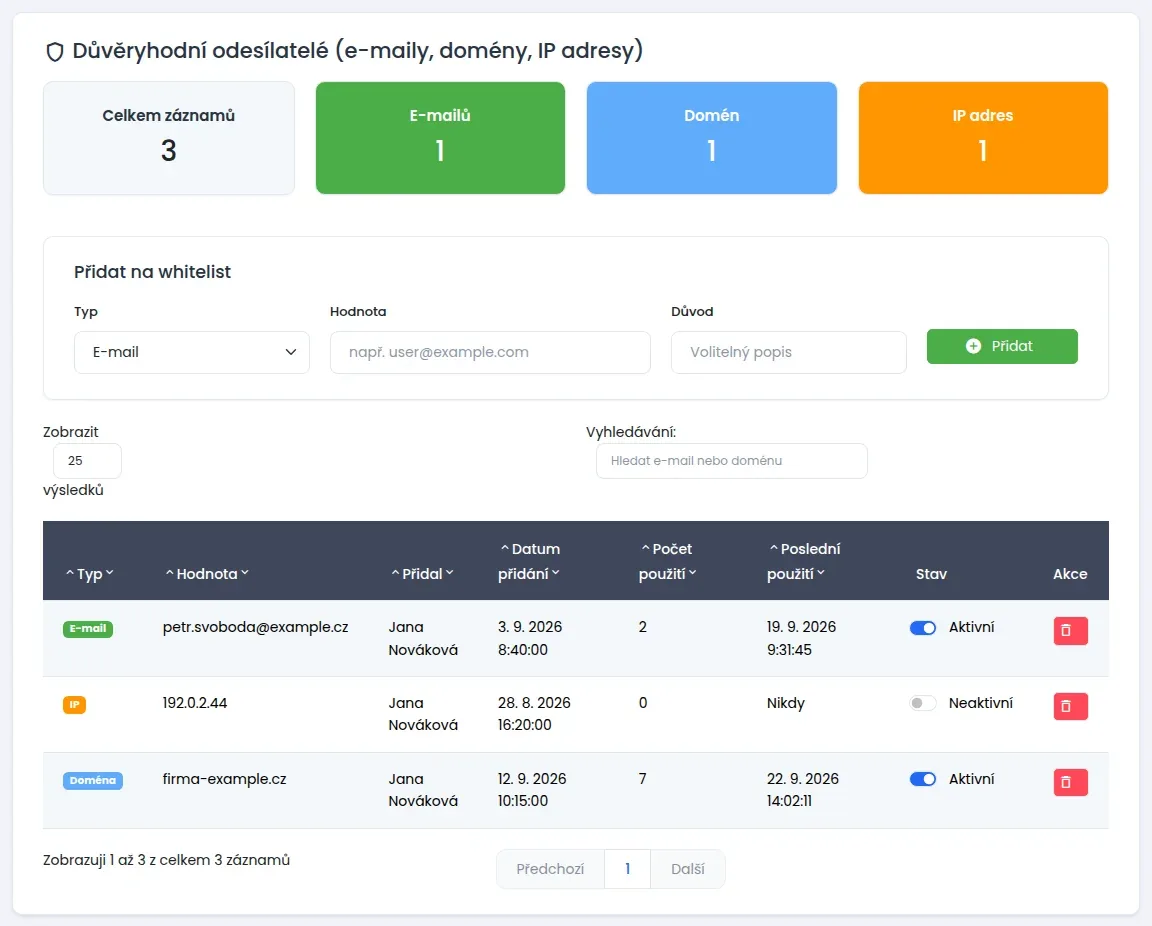The image size is (1152, 926).
Task: Toggle Aktivní switch for firma-example.cz
Action: [x=923, y=779]
